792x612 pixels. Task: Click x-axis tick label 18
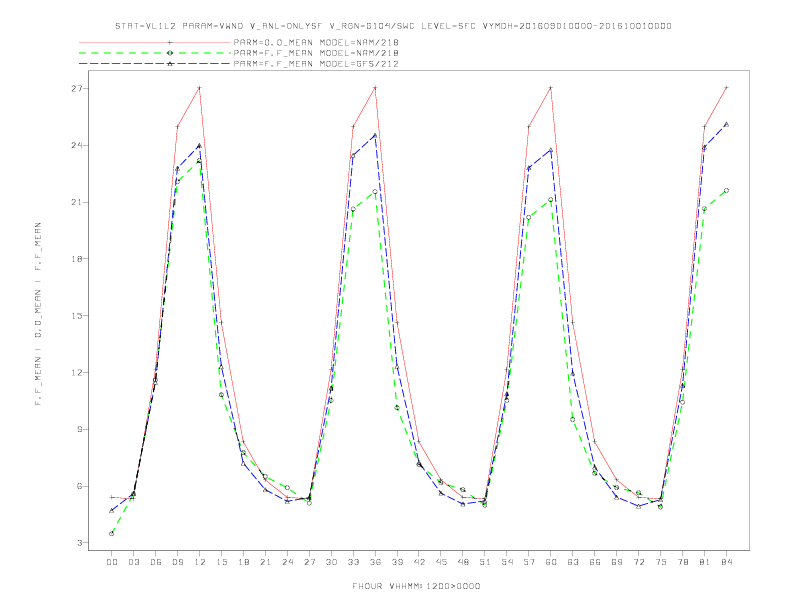tap(243, 562)
